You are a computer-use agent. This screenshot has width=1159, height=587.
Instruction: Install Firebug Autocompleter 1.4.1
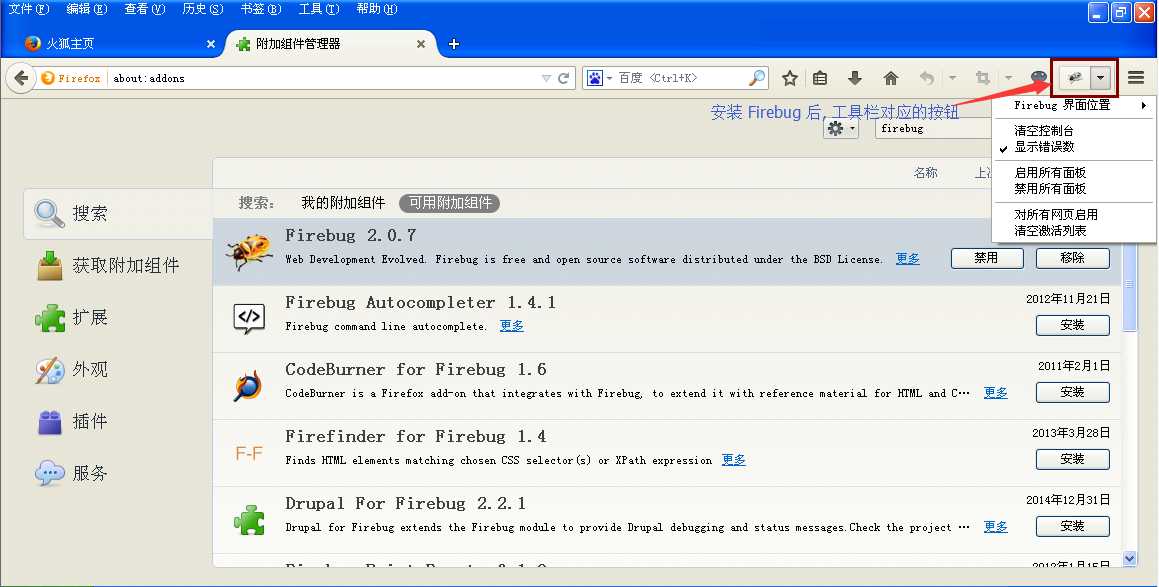click(1073, 325)
